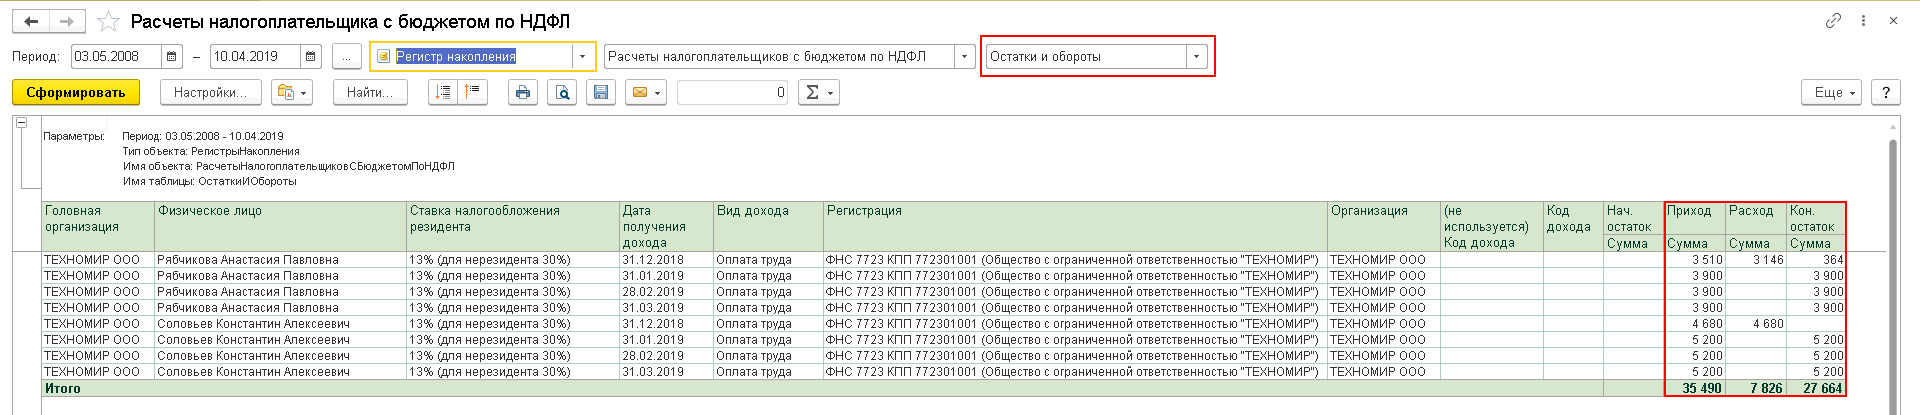The height and width of the screenshot is (415, 1920).
Task: Collapse the Параметры section with minus toggle
Action: 21,123
